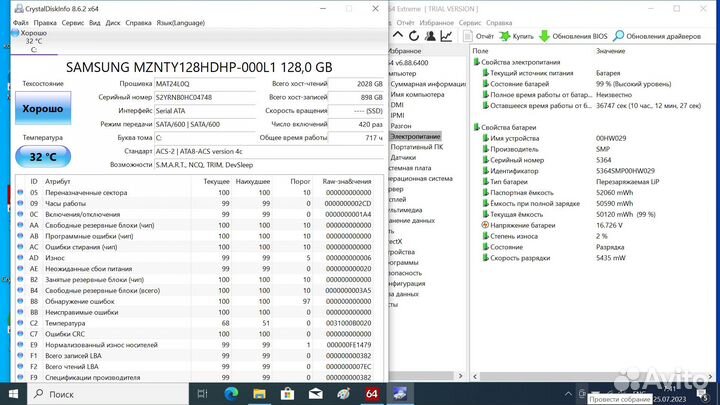This screenshot has width=720, height=405.
Task: Select the C: disk tab at top
Action: 34,41
